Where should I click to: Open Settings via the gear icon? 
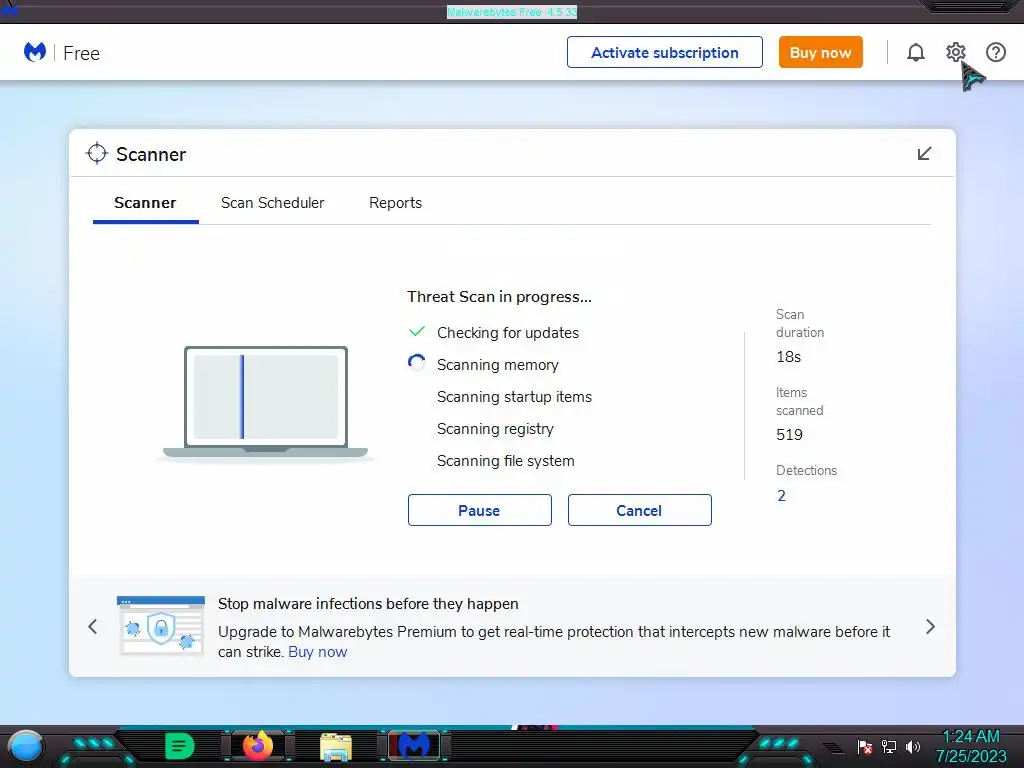pos(955,52)
